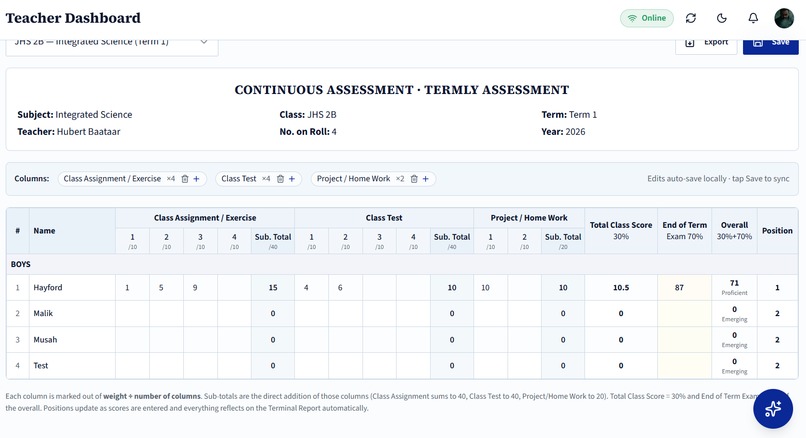Delete a Class Assignment / Exercise column
This screenshot has width=806, height=438.
pos(185,179)
